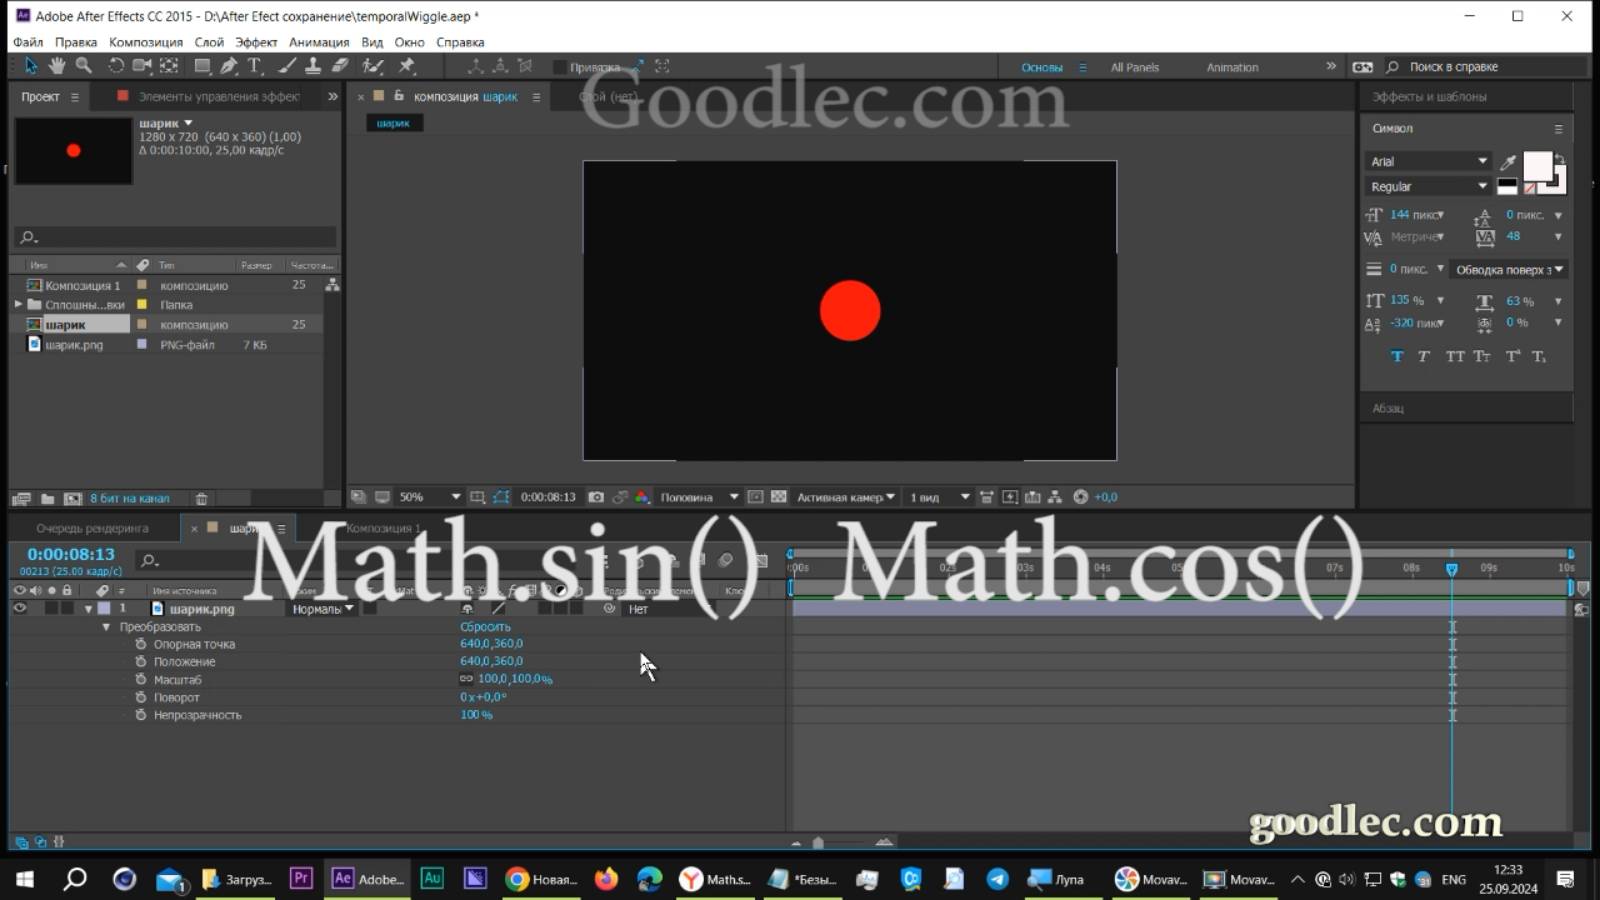
Task: Toggle the stopwatch for Положение property
Action: pyautogui.click(x=140, y=661)
